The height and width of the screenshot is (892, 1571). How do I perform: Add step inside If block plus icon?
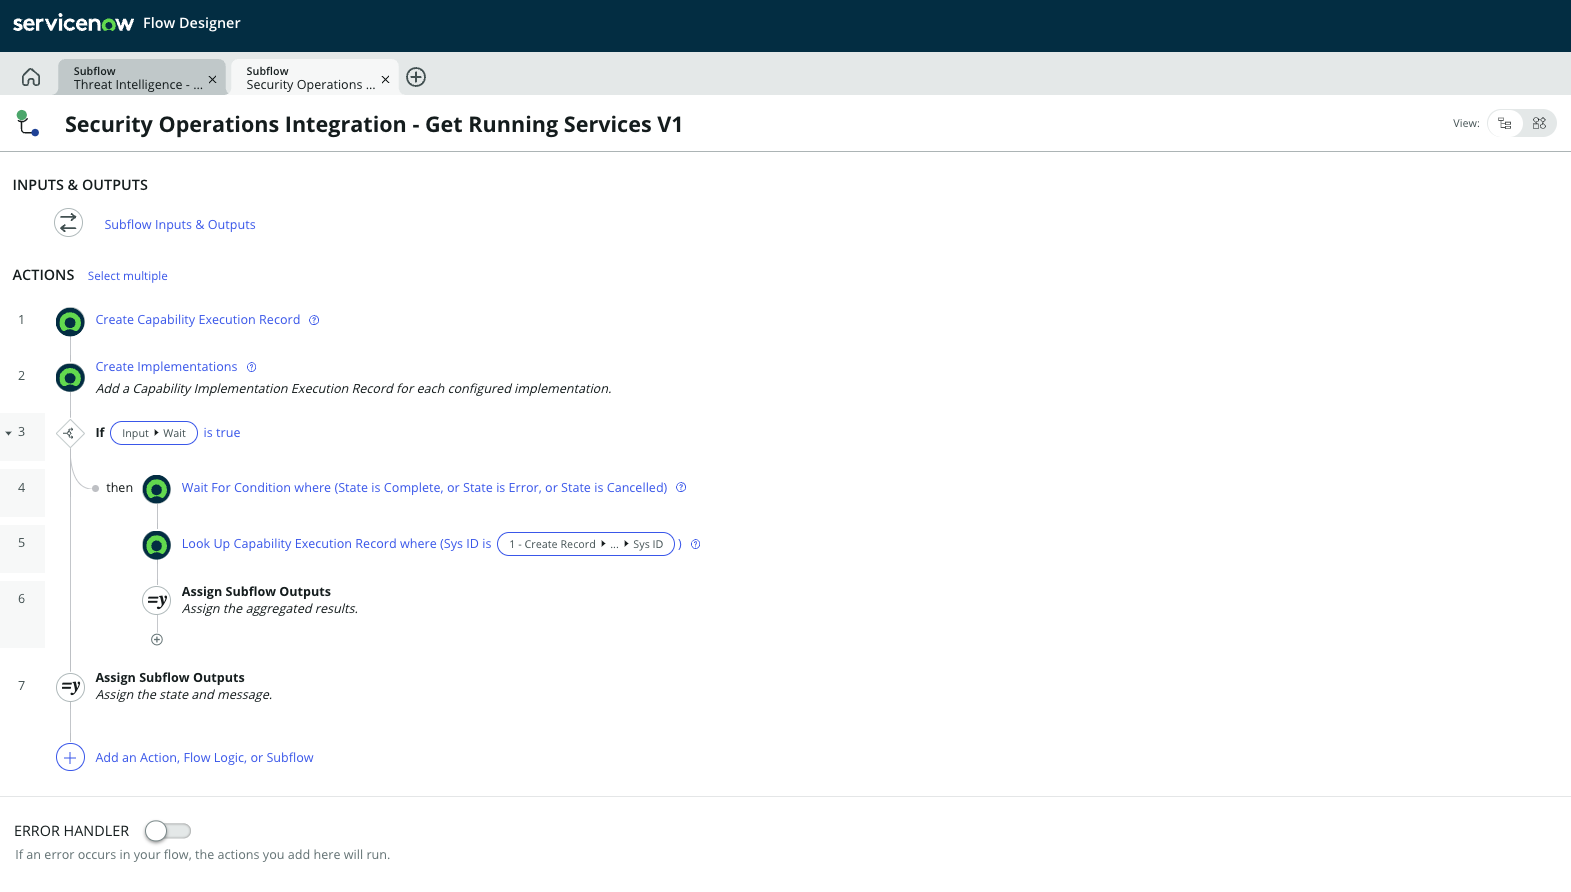coord(157,639)
